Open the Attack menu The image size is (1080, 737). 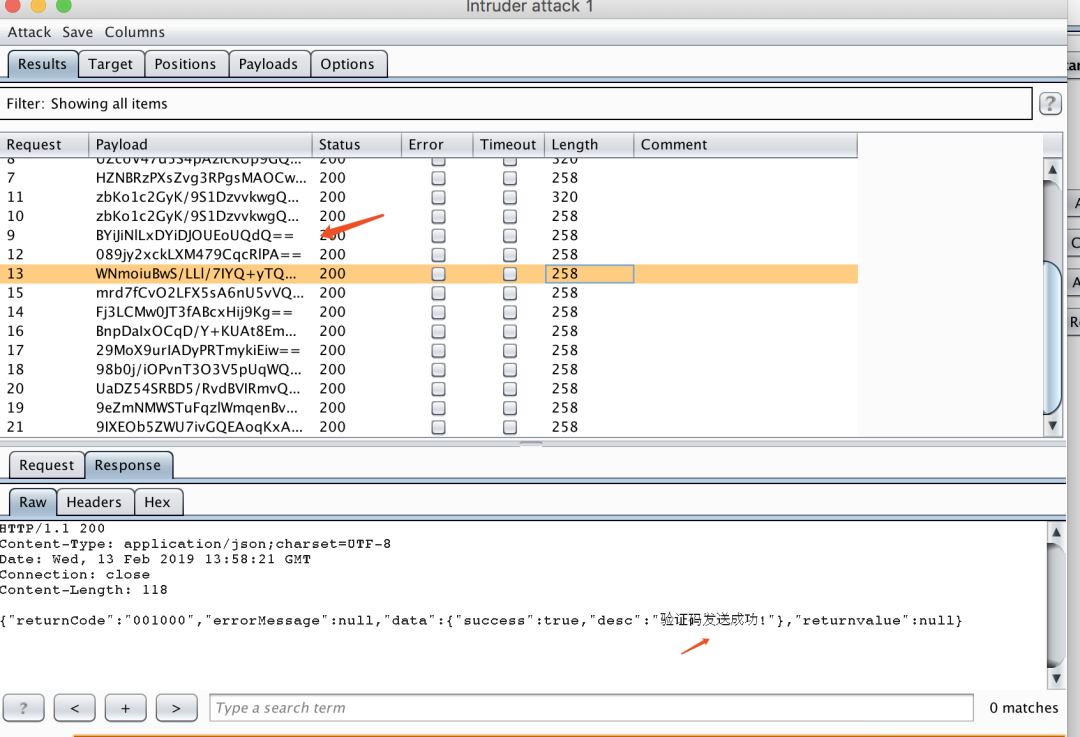[x=29, y=32]
